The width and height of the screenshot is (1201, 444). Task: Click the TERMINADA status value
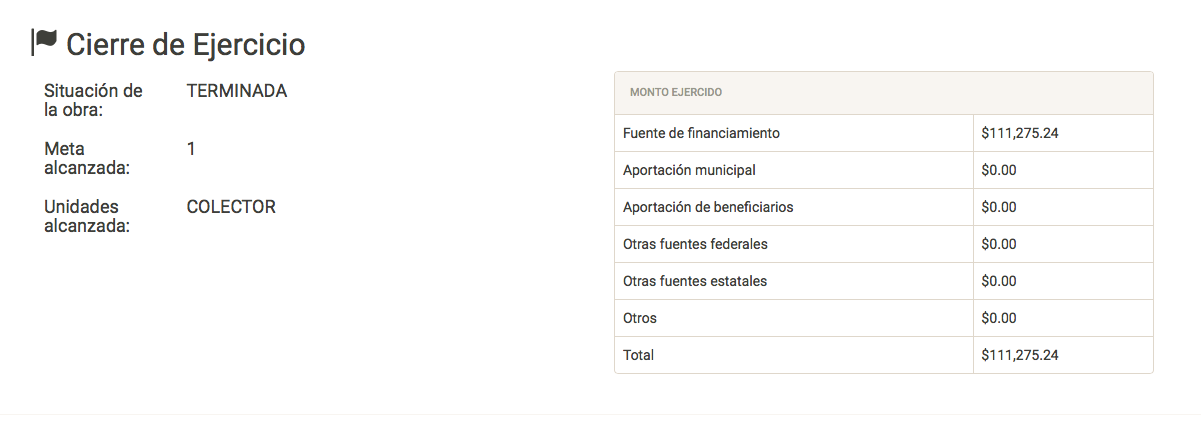(237, 91)
